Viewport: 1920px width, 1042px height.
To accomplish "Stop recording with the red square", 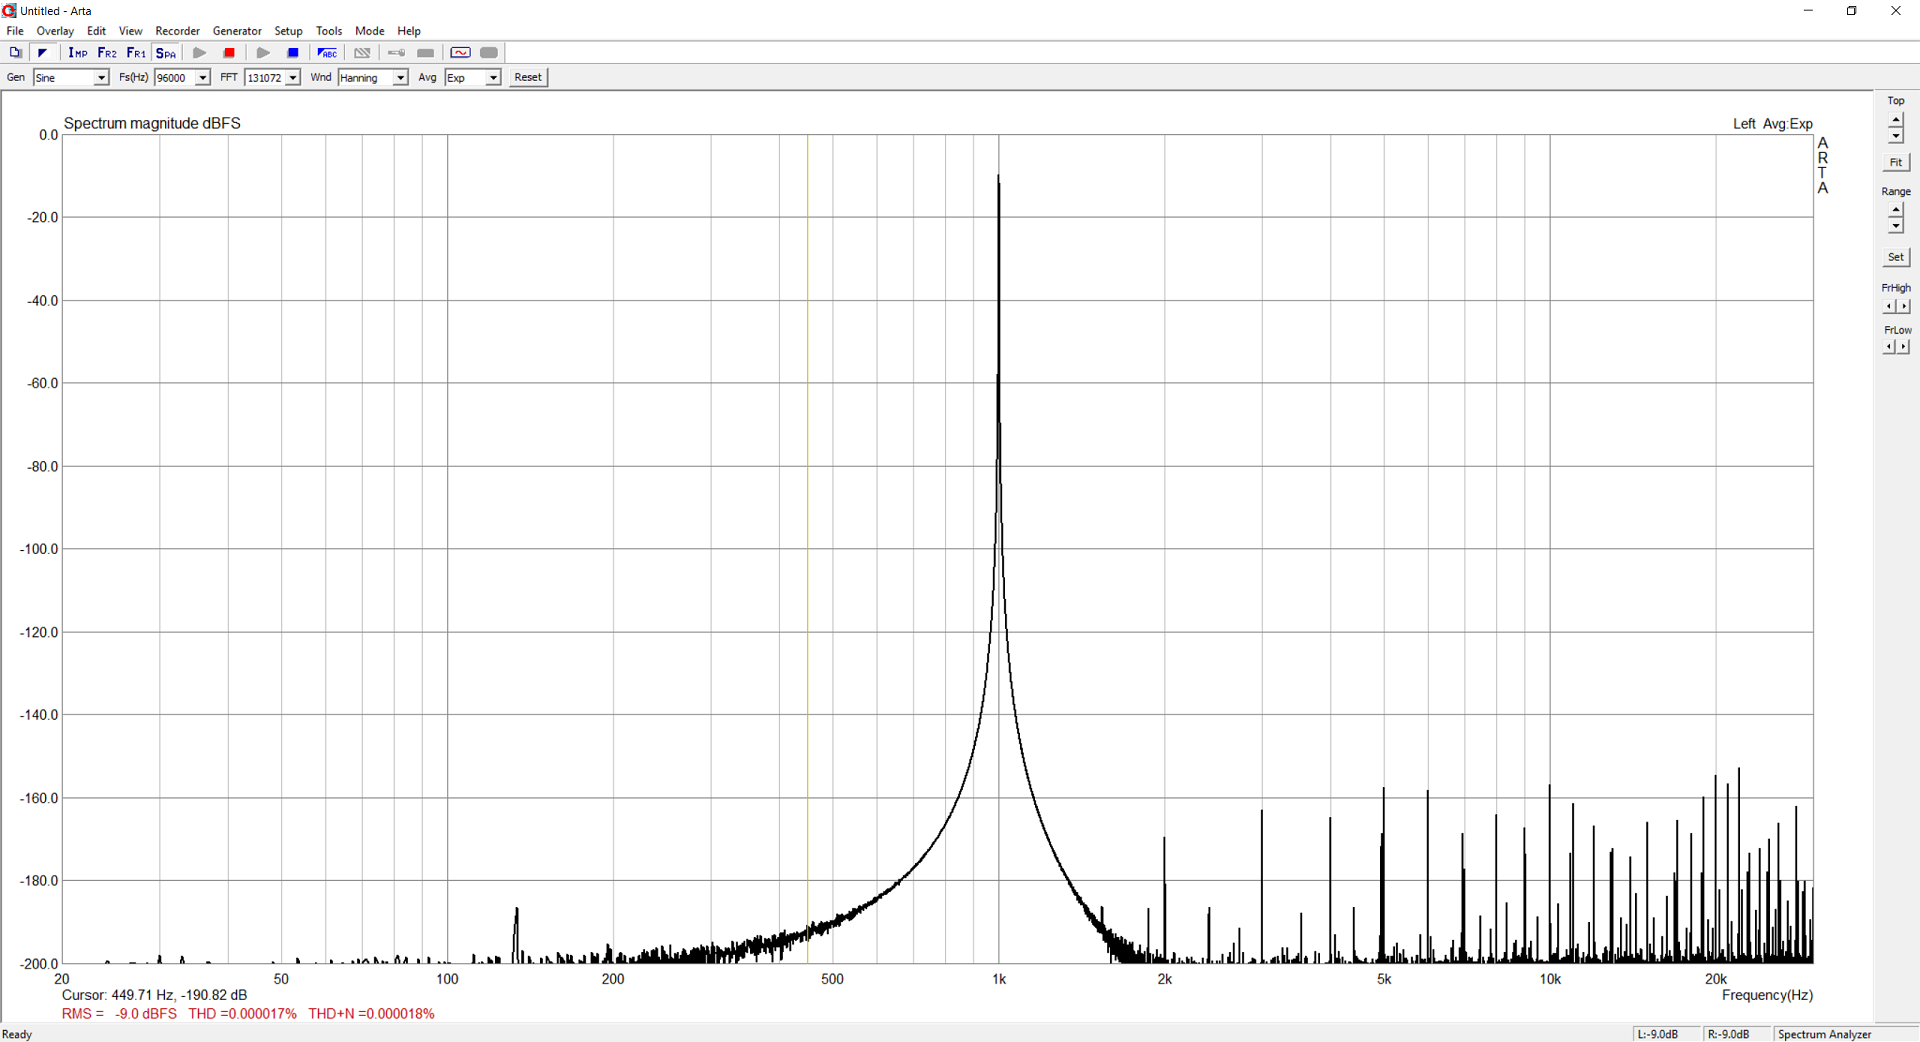I will (x=229, y=53).
